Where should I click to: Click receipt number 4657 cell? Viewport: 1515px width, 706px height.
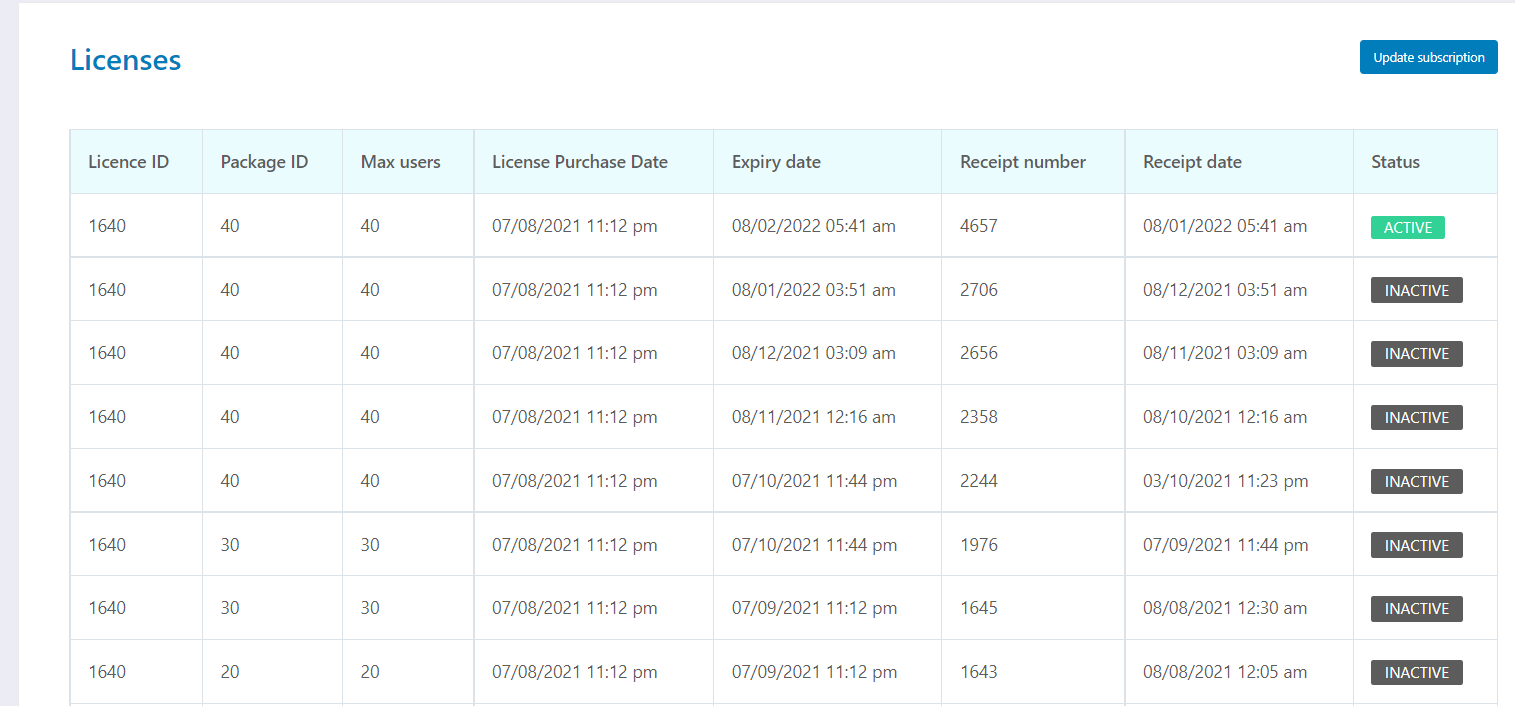coord(978,226)
